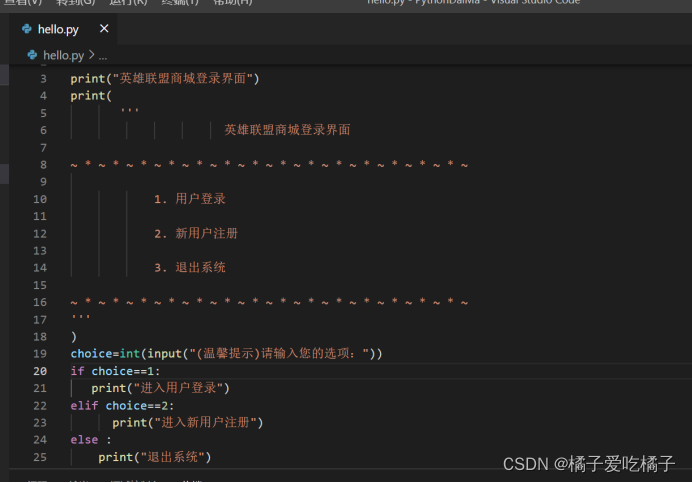This screenshot has width=692, height=483.
Task: Place the cursor on "if choice==1:"
Action: (115, 371)
